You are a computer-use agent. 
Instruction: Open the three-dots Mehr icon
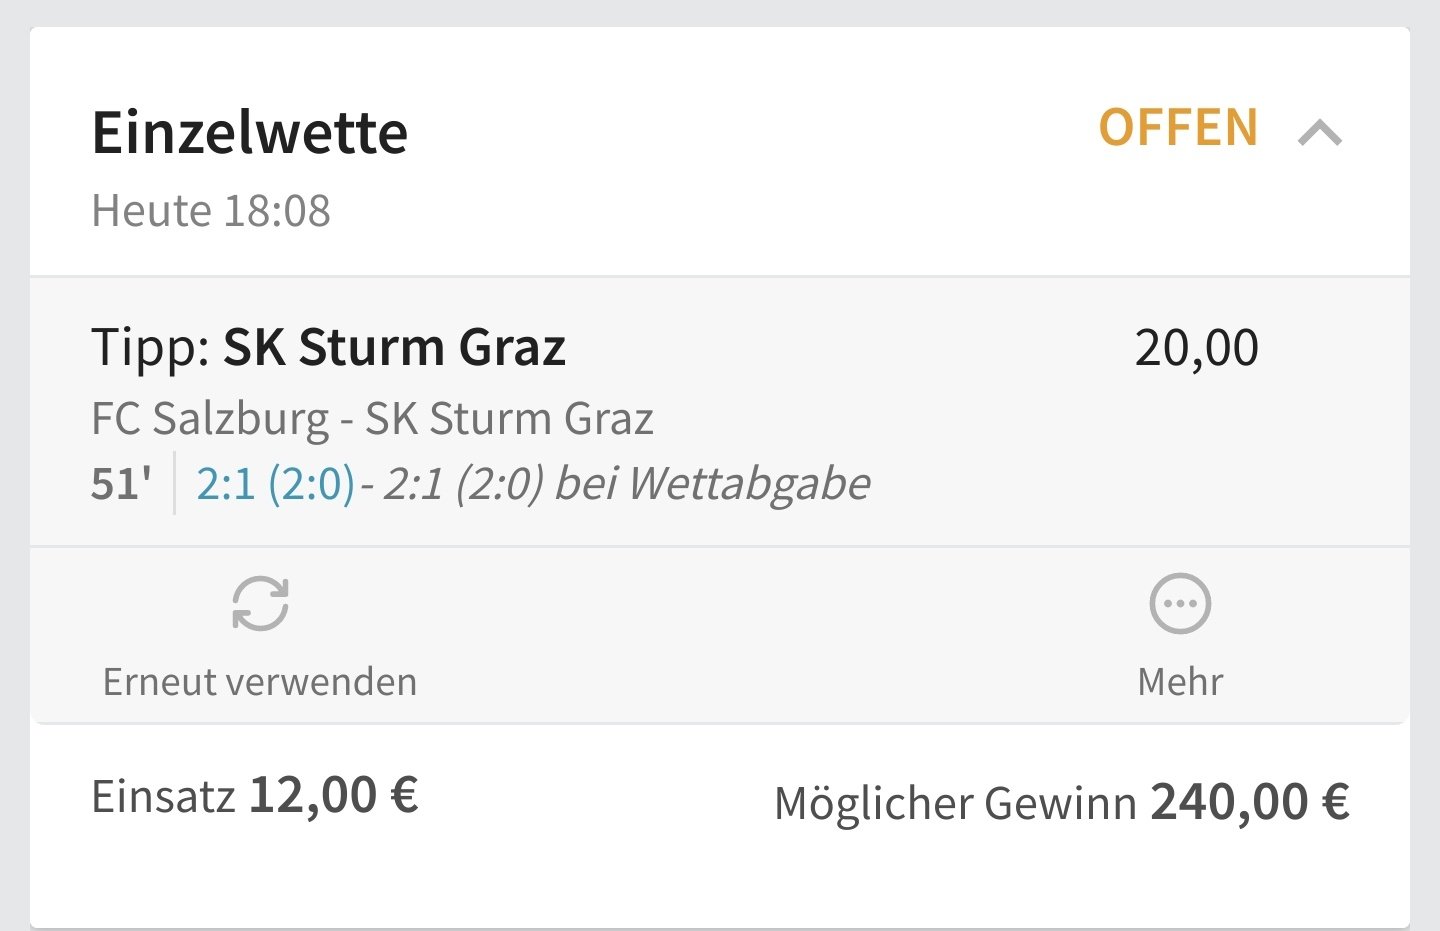click(1180, 604)
